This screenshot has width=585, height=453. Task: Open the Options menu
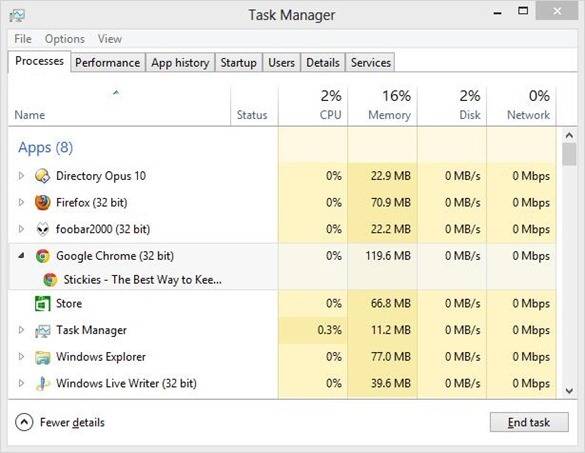65,39
